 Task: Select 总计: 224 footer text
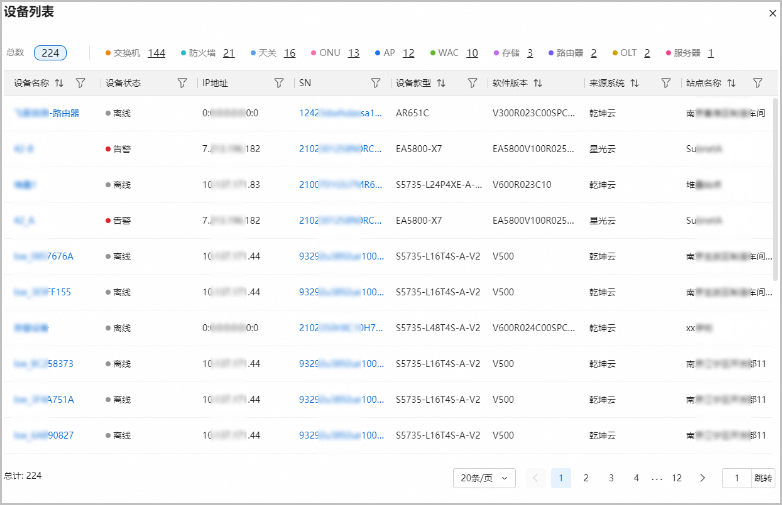pos(23,476)
